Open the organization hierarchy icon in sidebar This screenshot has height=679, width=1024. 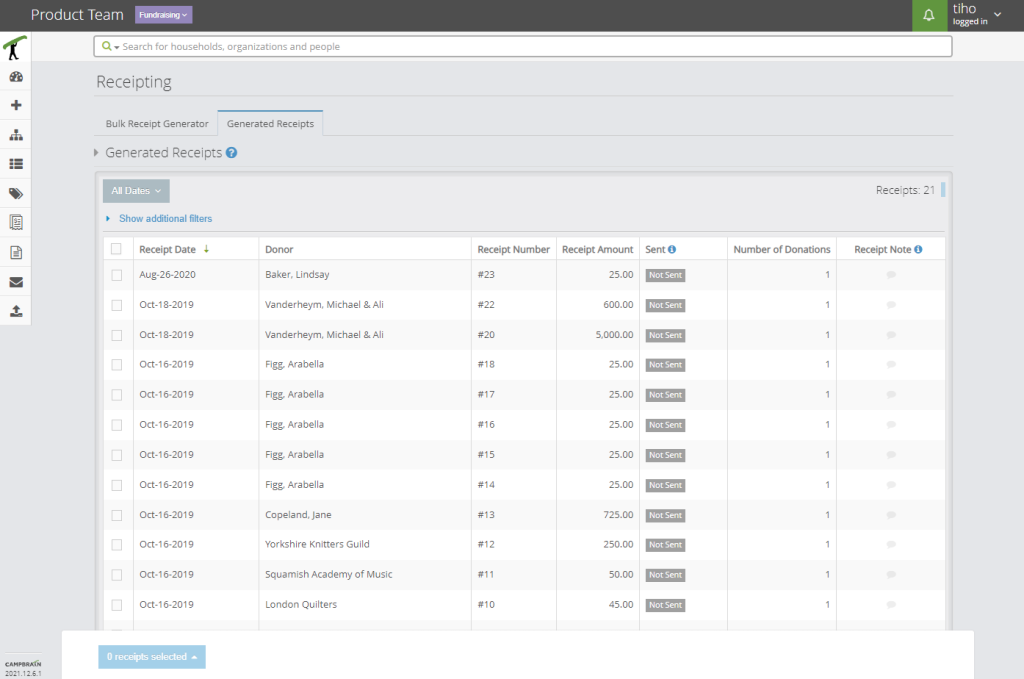(16, 135)
